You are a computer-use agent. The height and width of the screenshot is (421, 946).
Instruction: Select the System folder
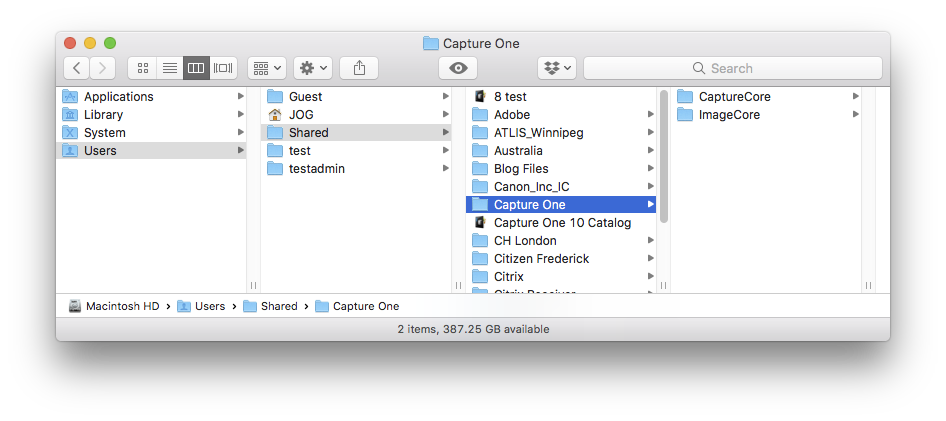[151, 133]
